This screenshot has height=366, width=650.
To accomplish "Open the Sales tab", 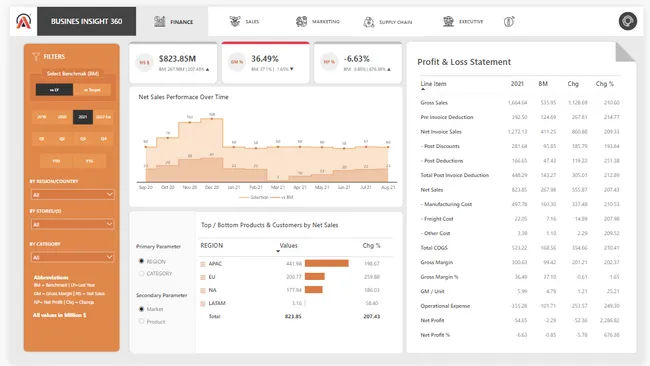I will pos(244,22).
